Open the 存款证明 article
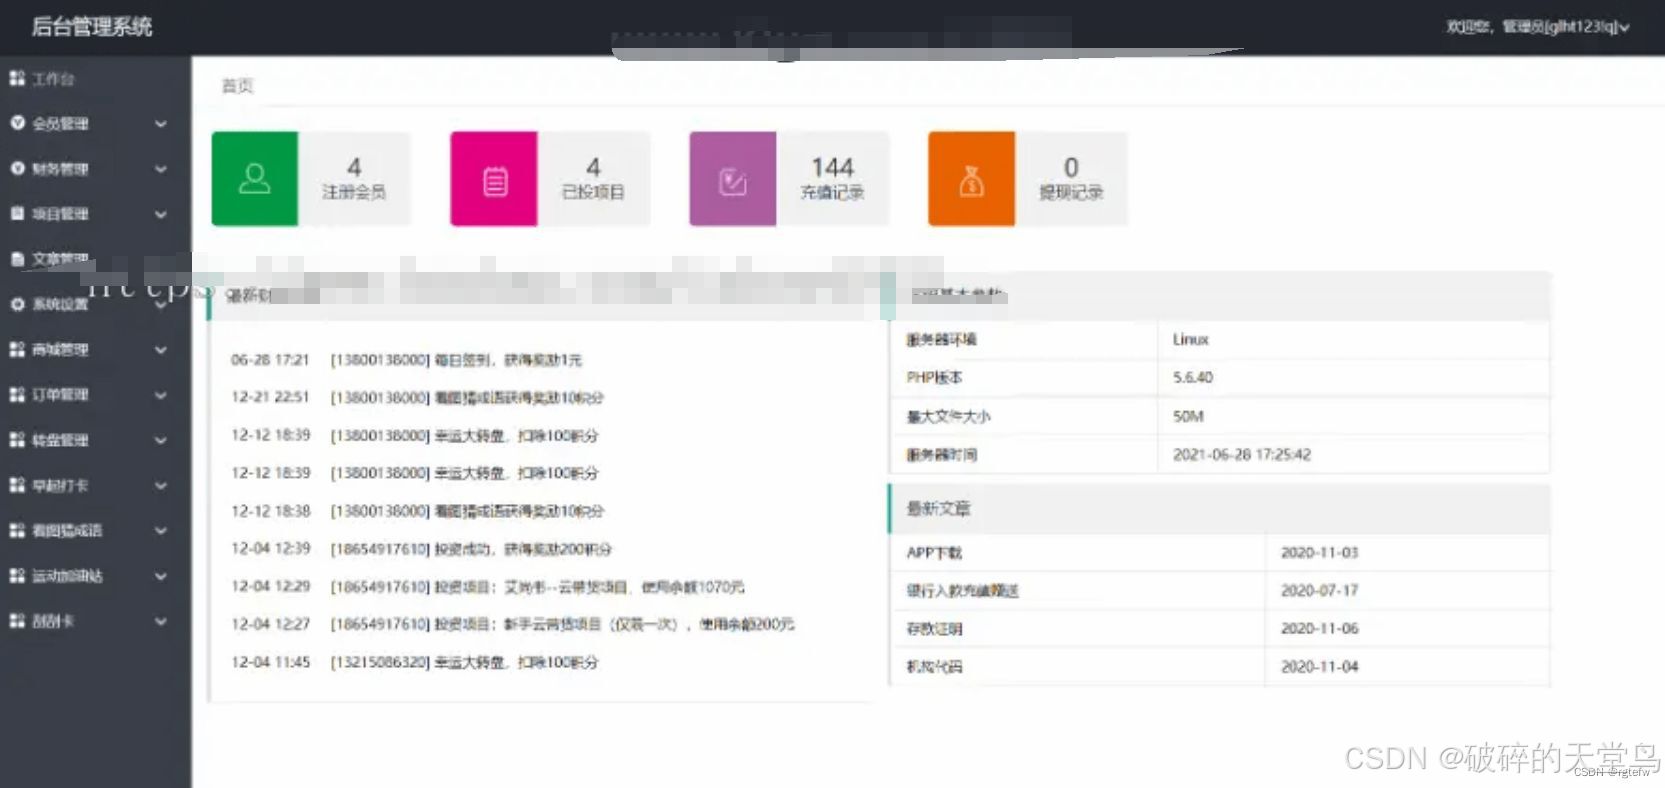The width and height of the screenshot is (1665, 788). coord(934,628)
